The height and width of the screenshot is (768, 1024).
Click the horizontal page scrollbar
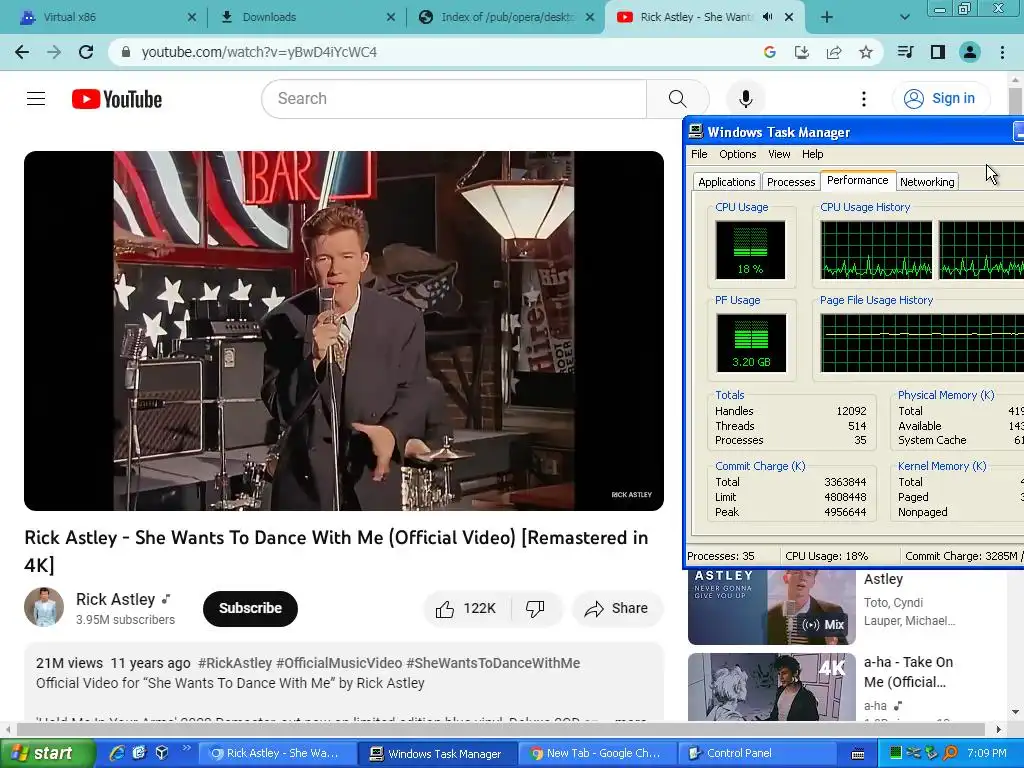(x=500, y=729)
